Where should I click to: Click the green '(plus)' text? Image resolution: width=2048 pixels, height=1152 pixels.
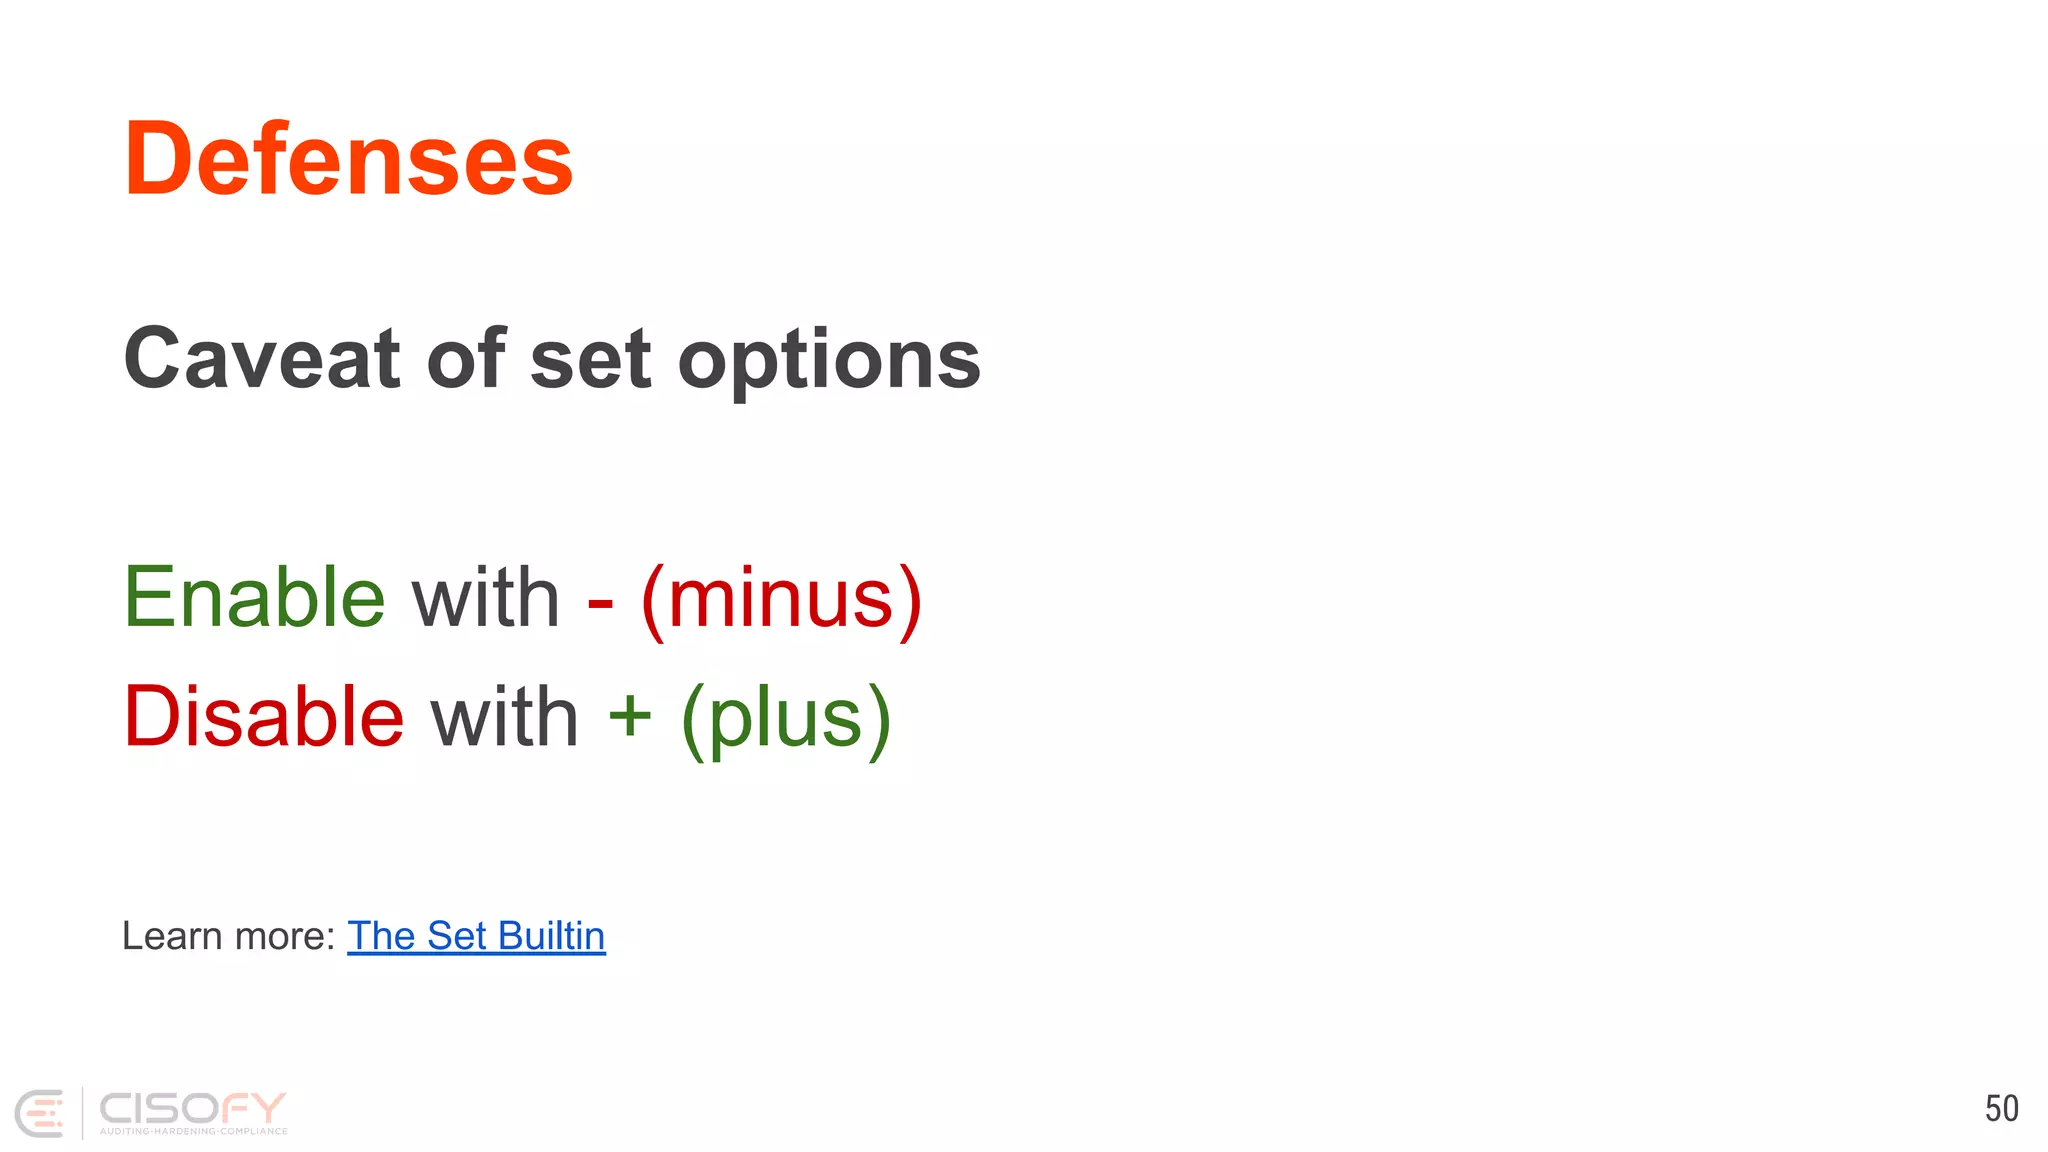click(x=786, y=719)
